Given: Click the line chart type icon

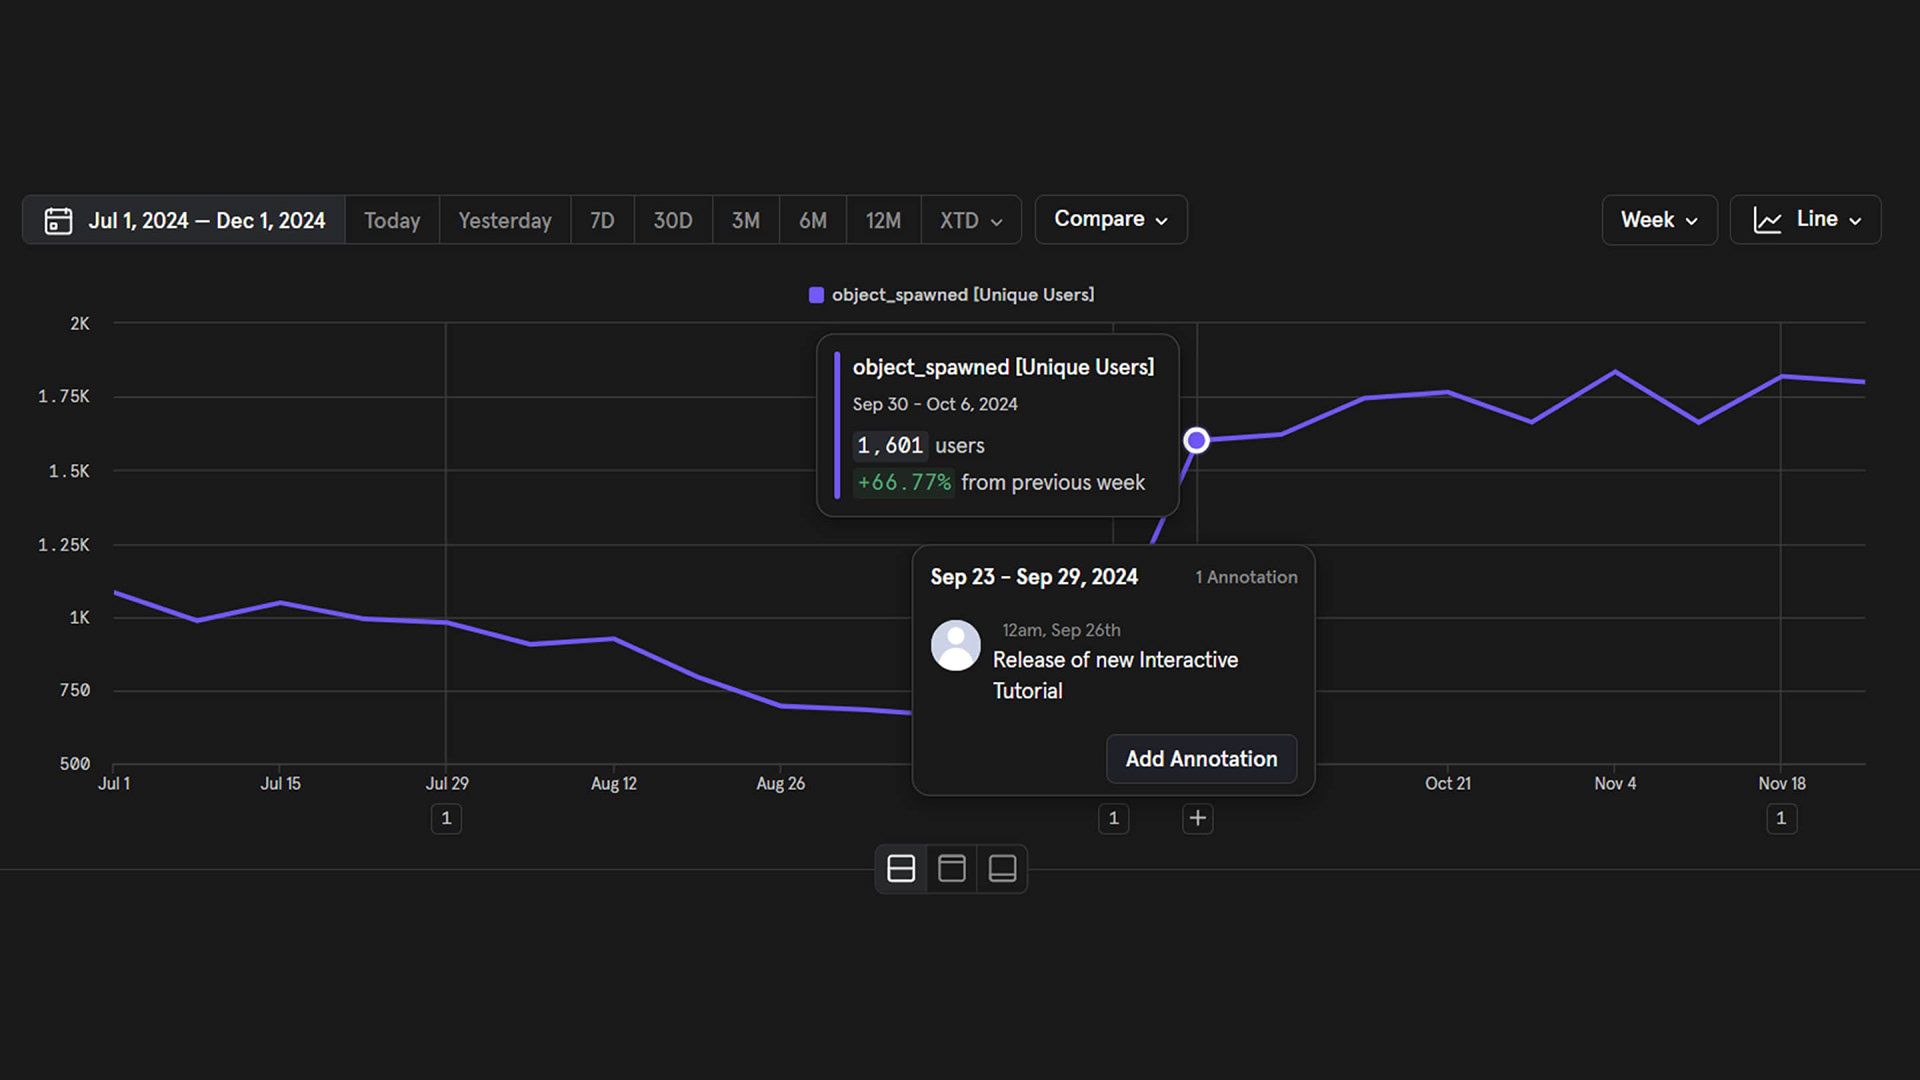Looking at the screenshot, I should [1767, 220].
